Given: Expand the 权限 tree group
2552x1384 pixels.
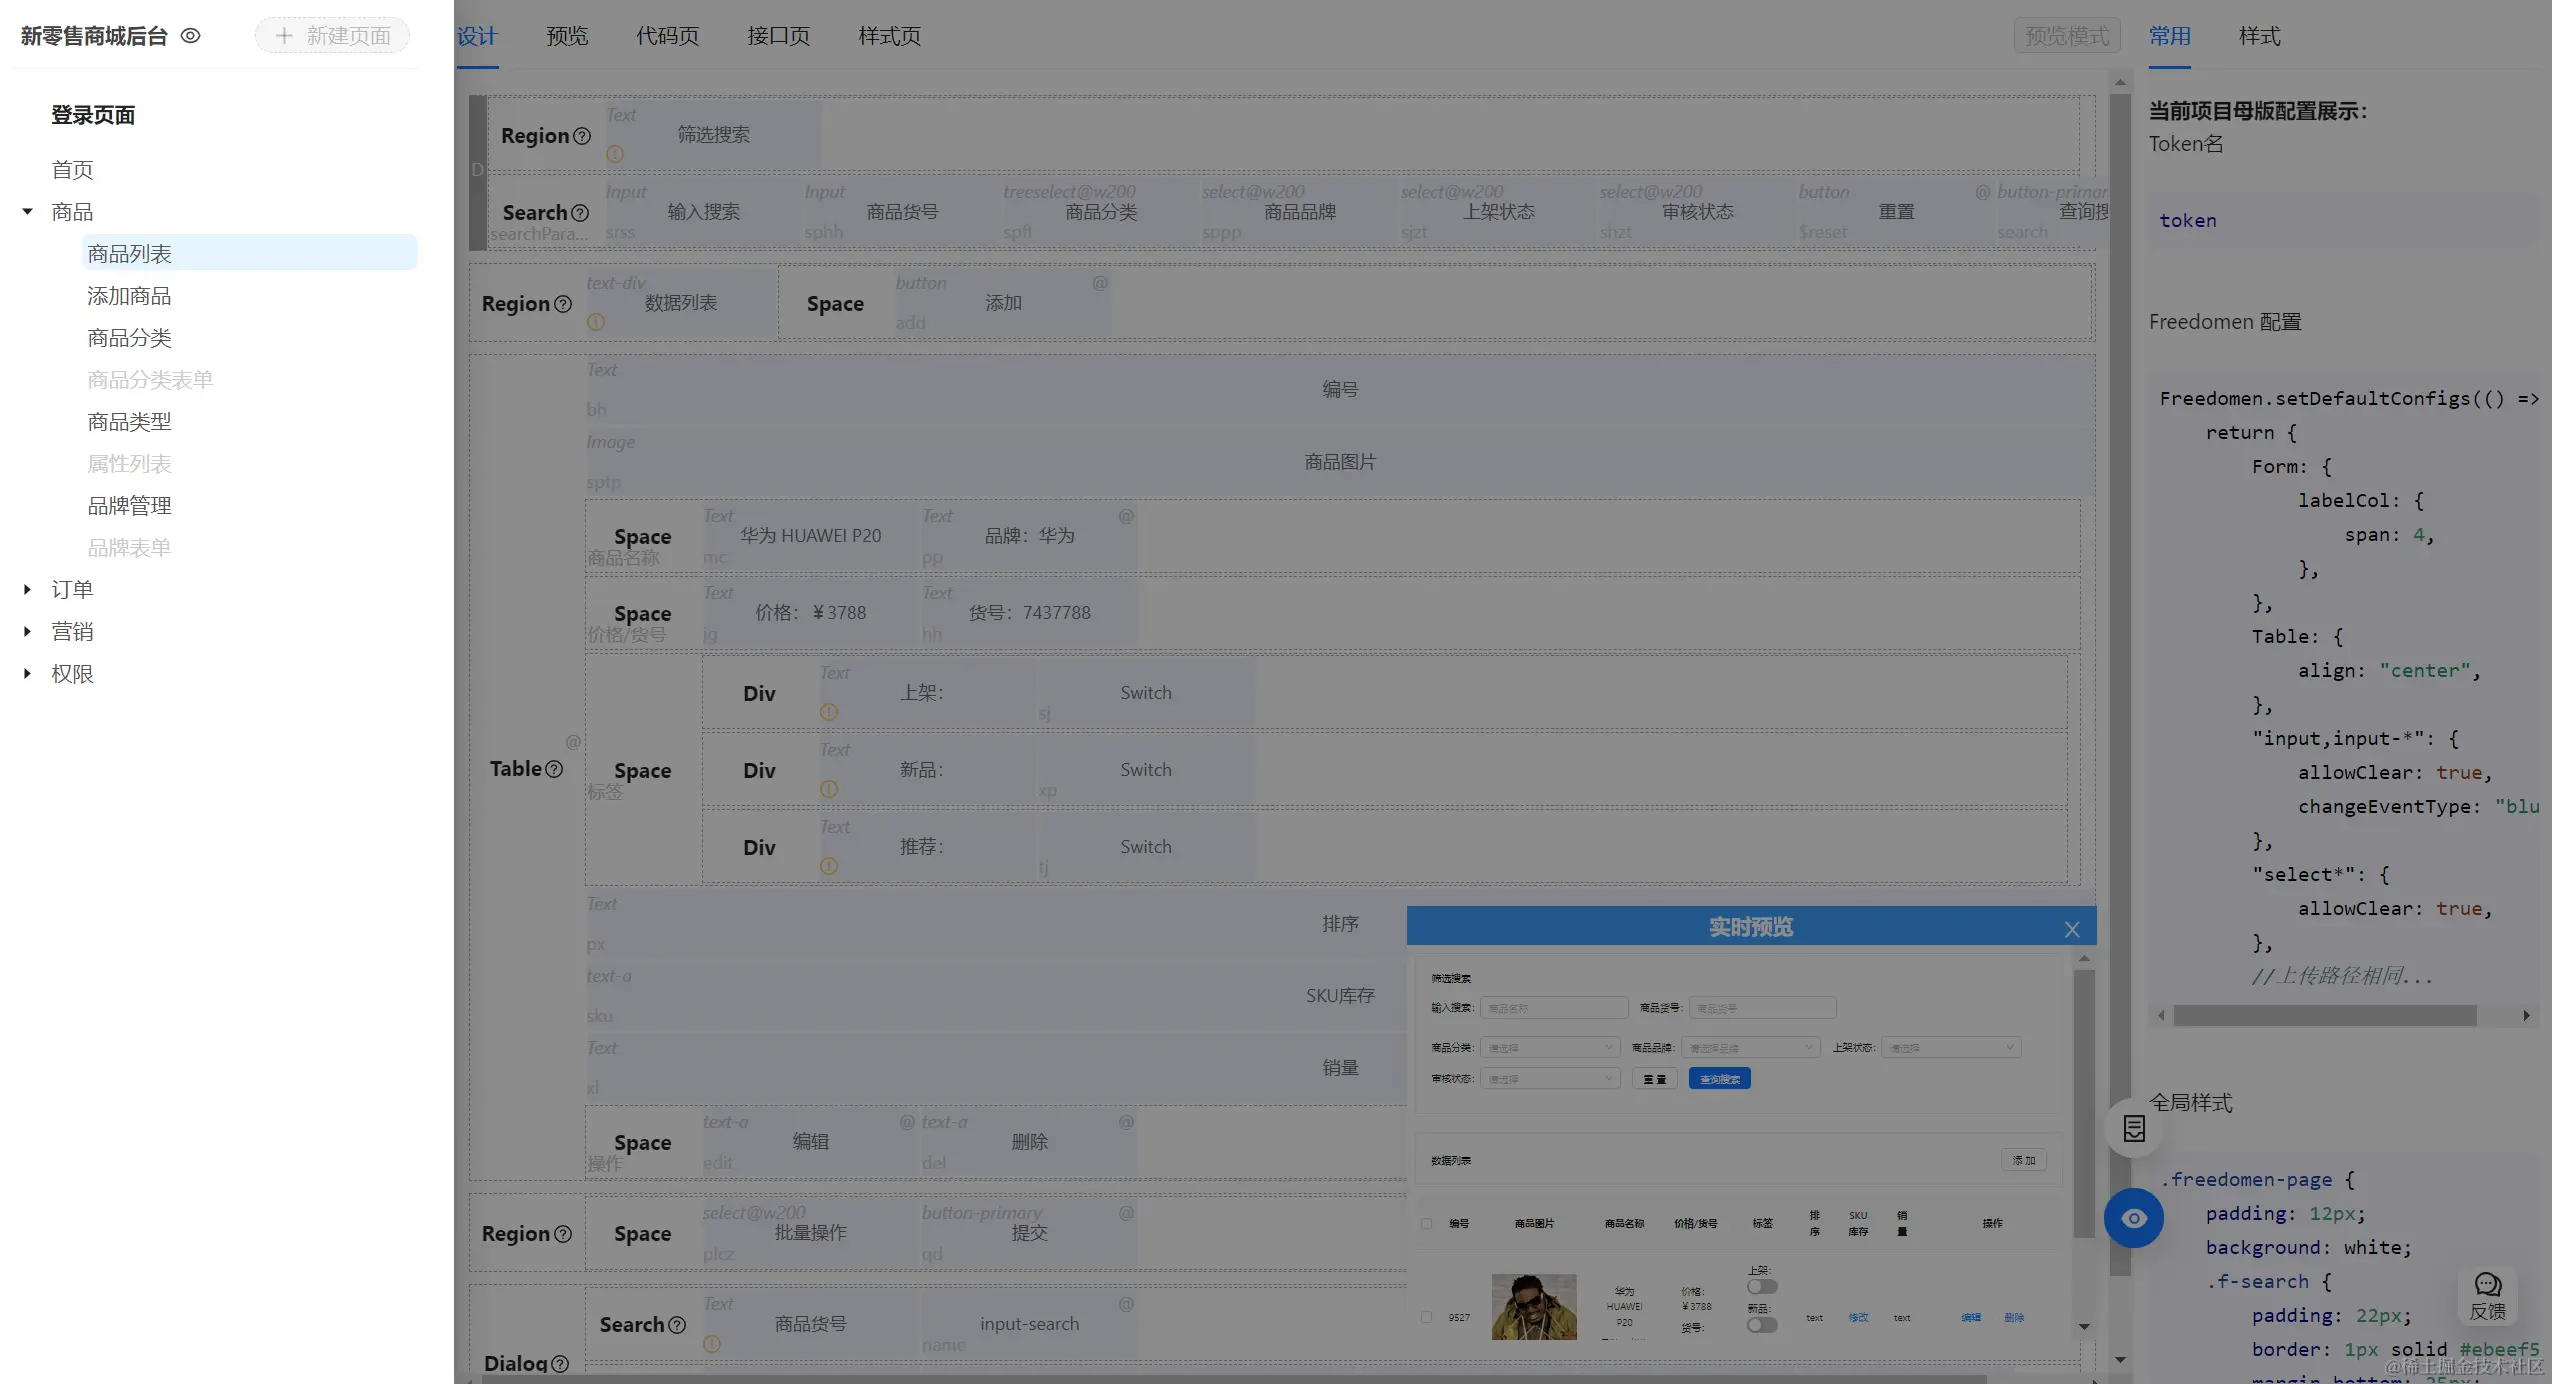Looking at the screenshot, I should tap(28, 674).
